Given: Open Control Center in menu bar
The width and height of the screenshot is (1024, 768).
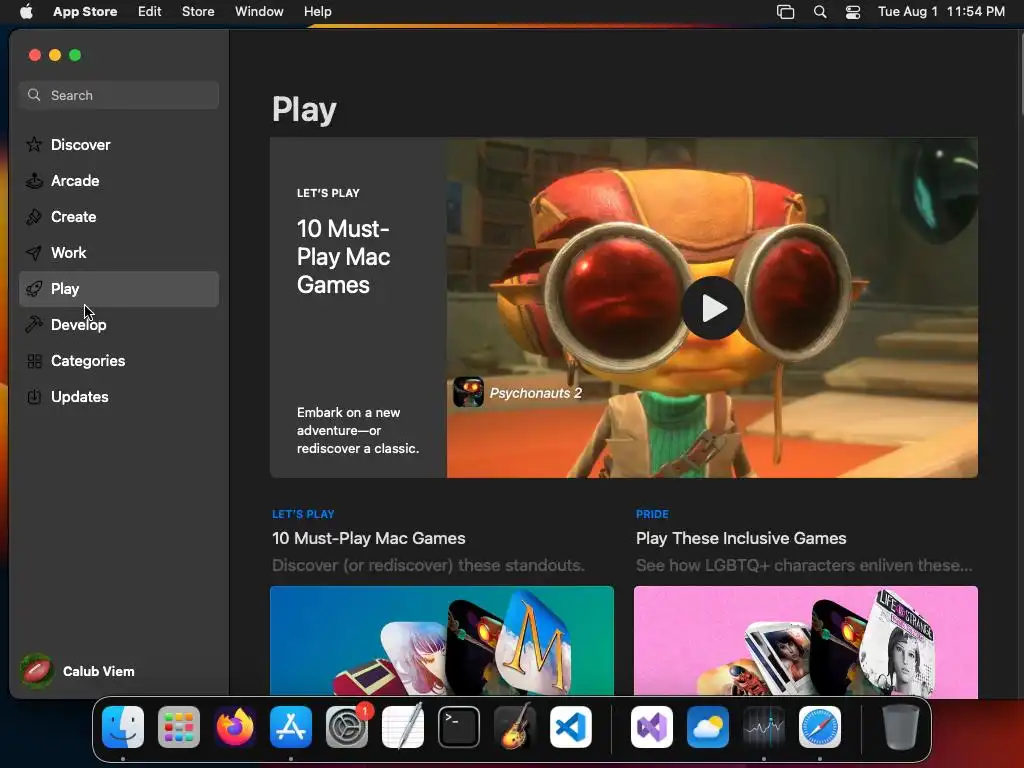Looking at the screenshot, I should click(853, 12).
